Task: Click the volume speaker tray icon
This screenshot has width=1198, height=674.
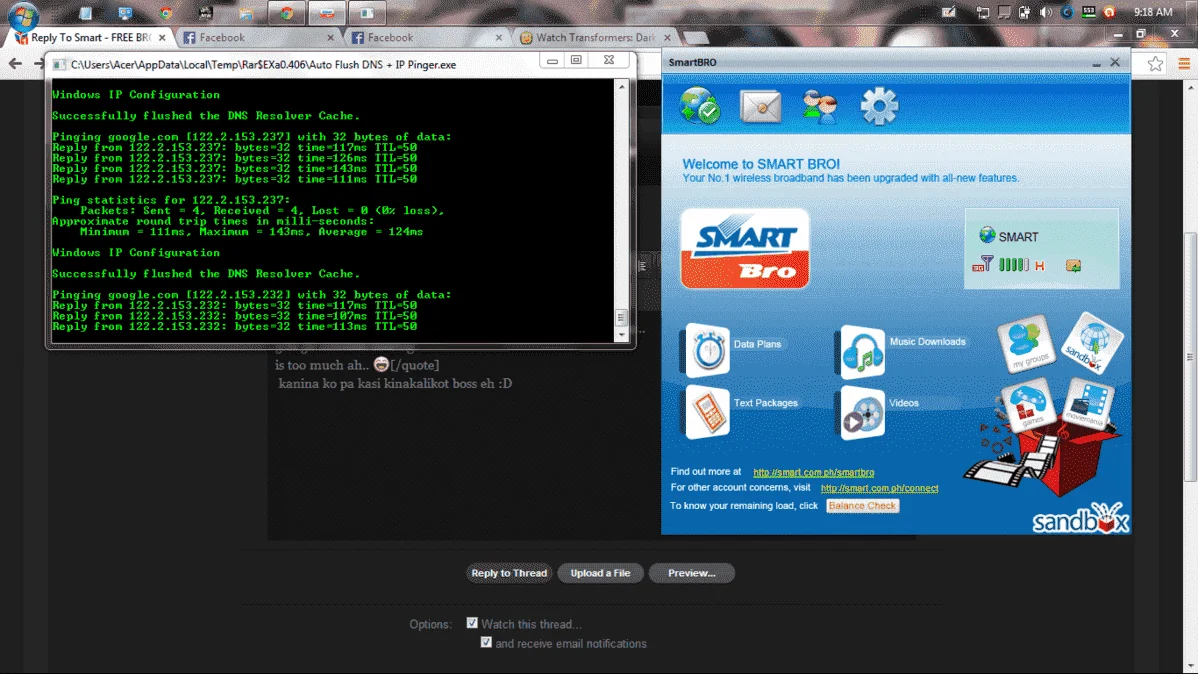Action: click(x=1046, y=12)
